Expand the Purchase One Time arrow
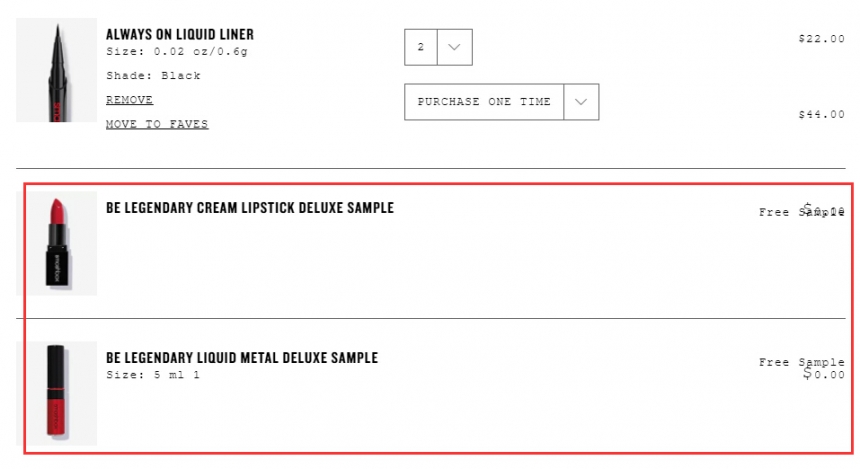Image resolution: width=860 pixels, height=469 pixels. tap(581, 102)
